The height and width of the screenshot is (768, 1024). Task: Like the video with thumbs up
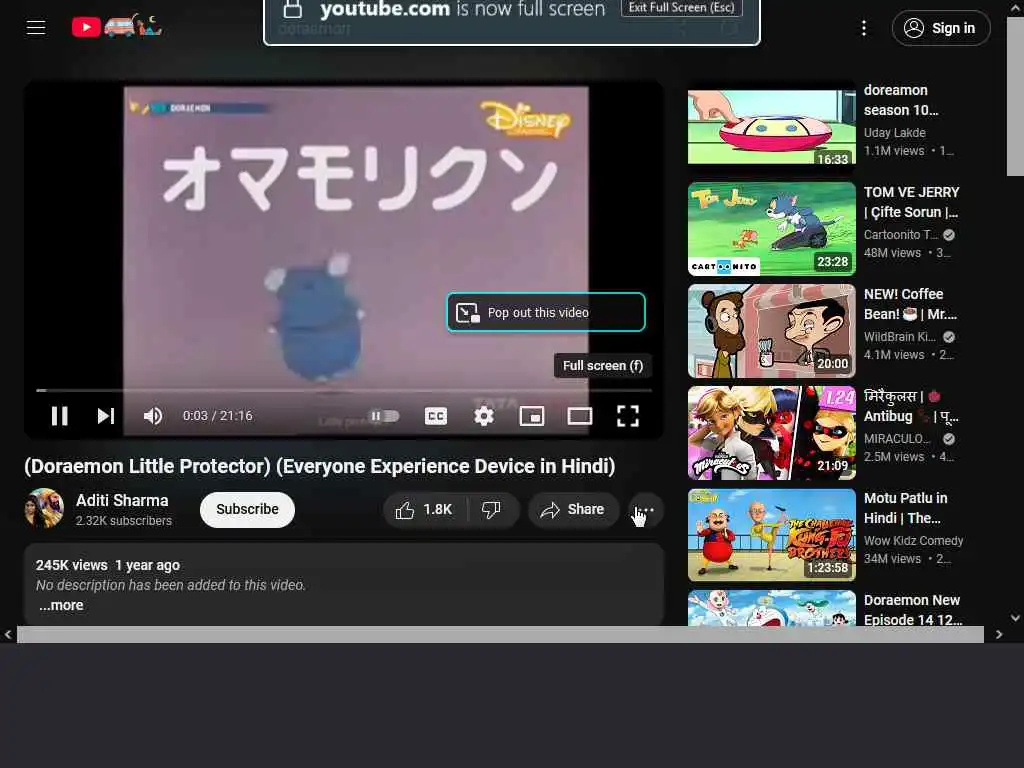coord(424,509)
